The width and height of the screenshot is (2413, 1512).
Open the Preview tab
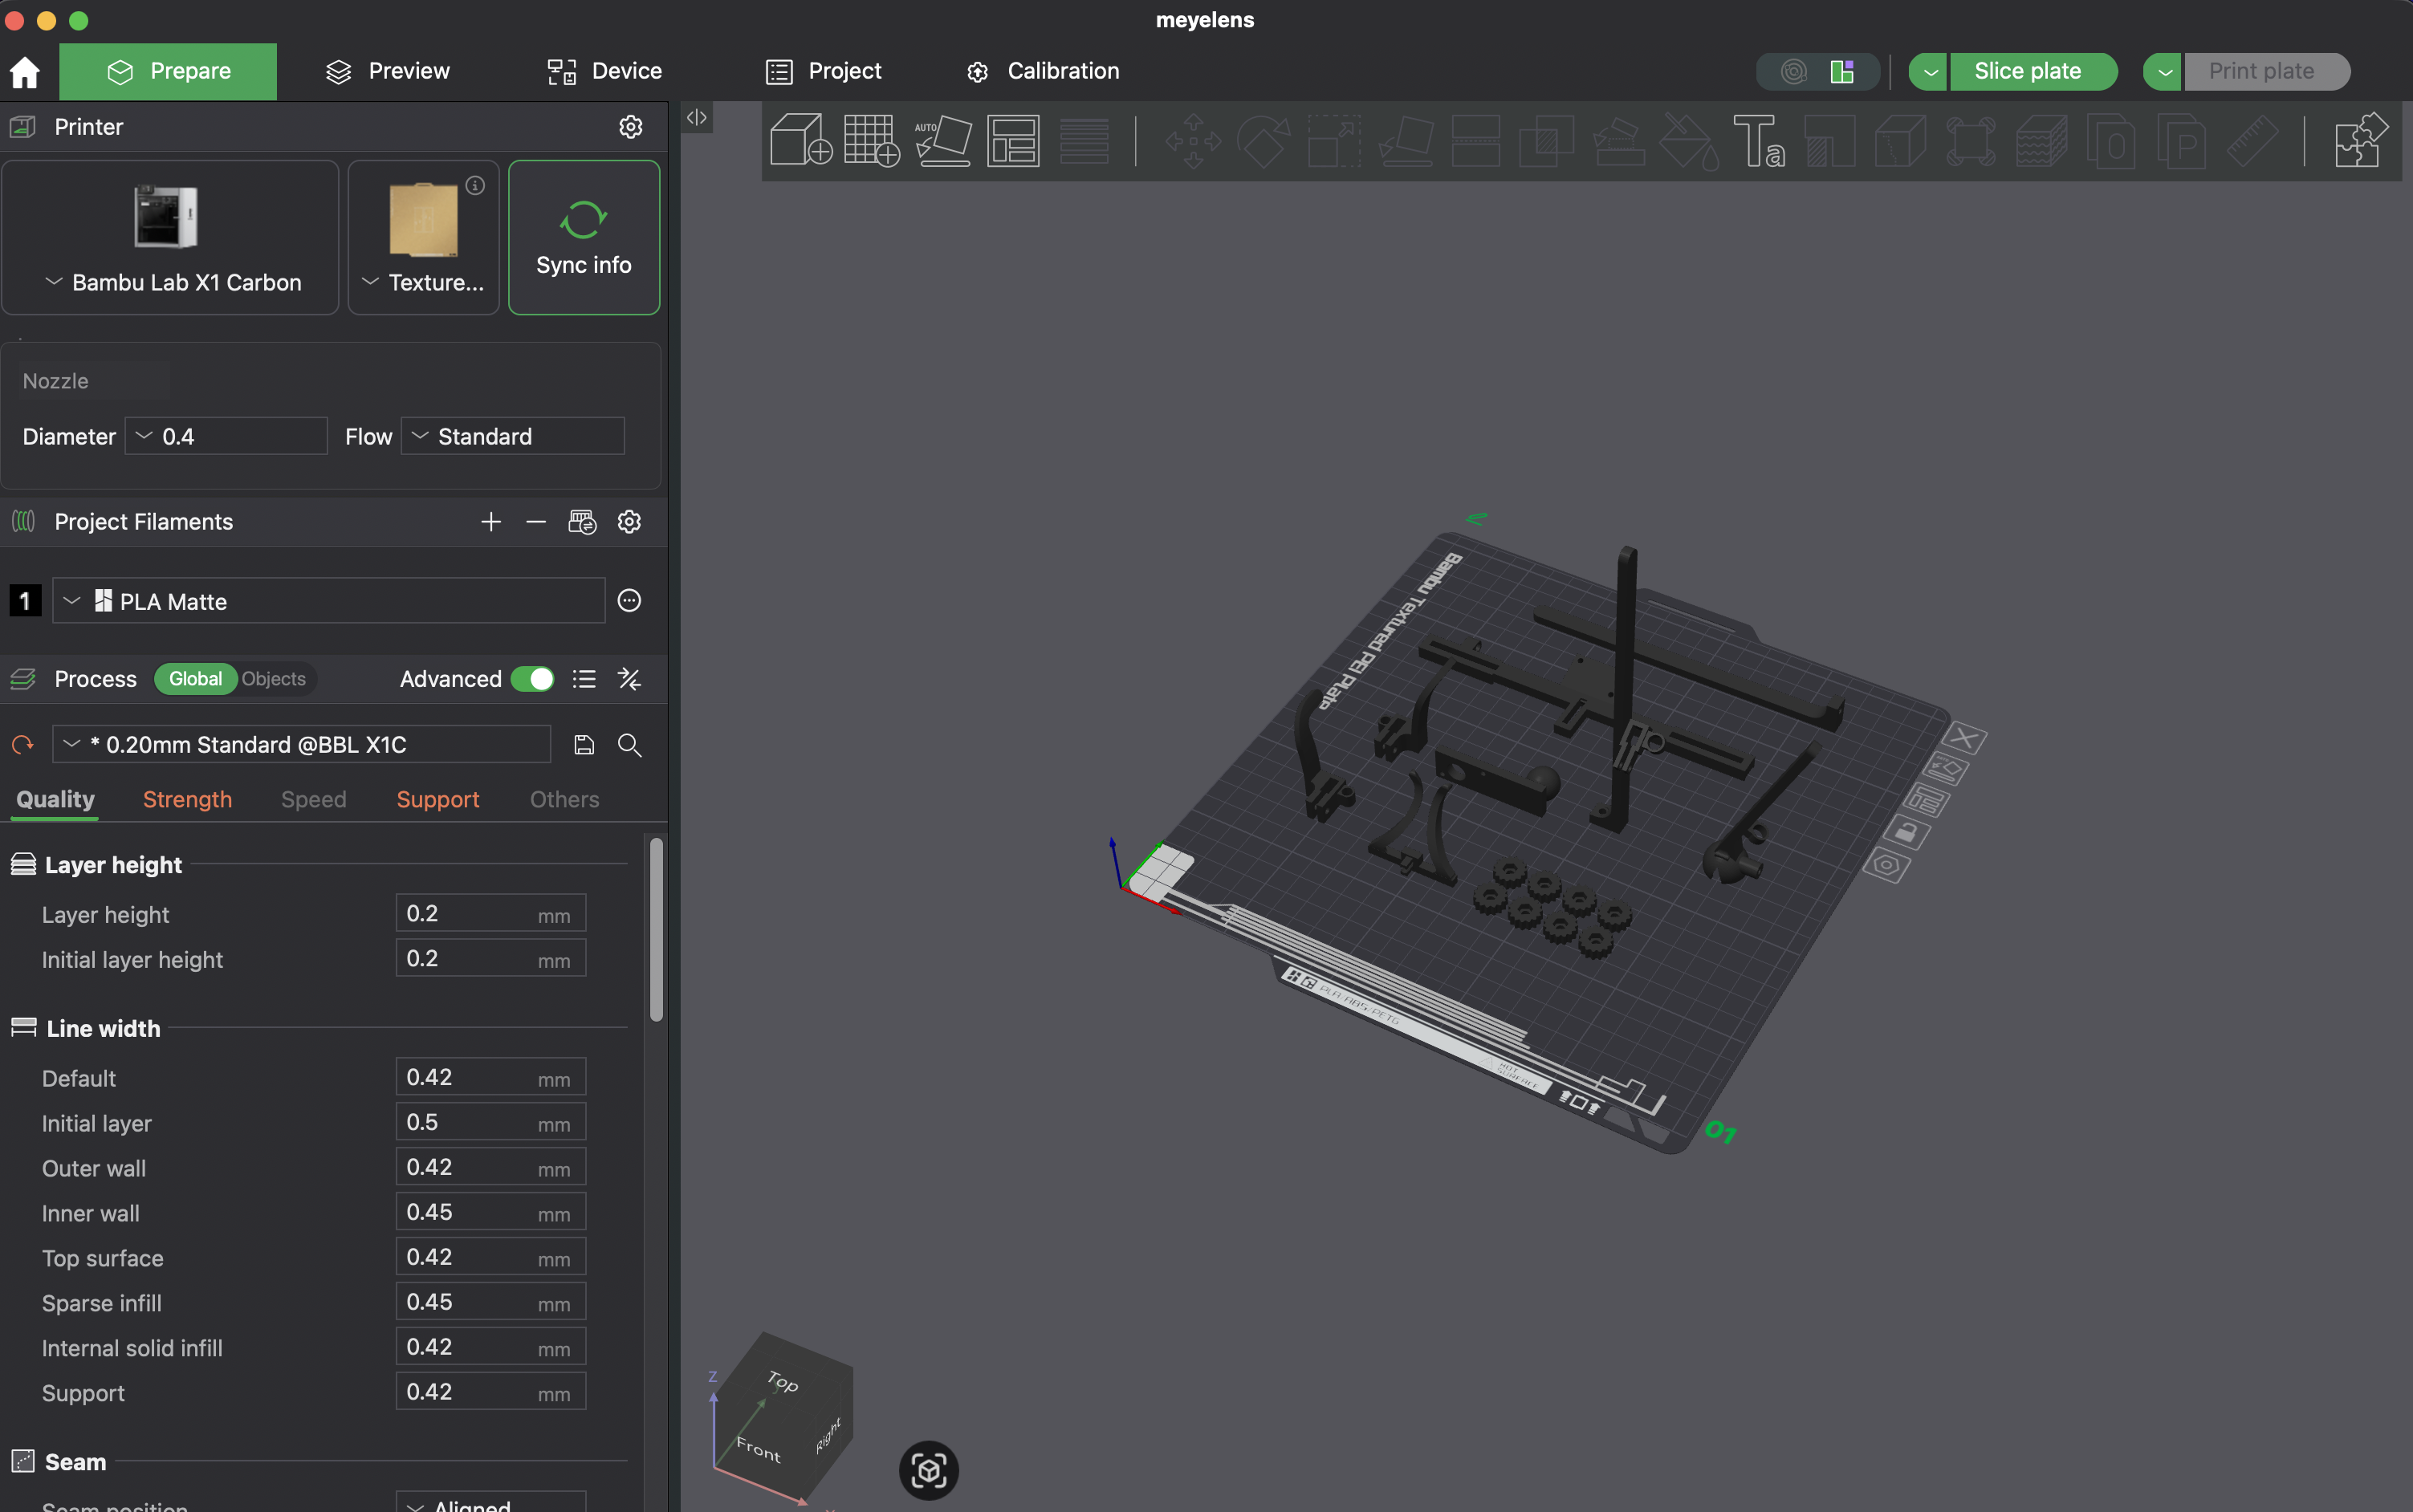pyautogui.click(x=388, y=71)
